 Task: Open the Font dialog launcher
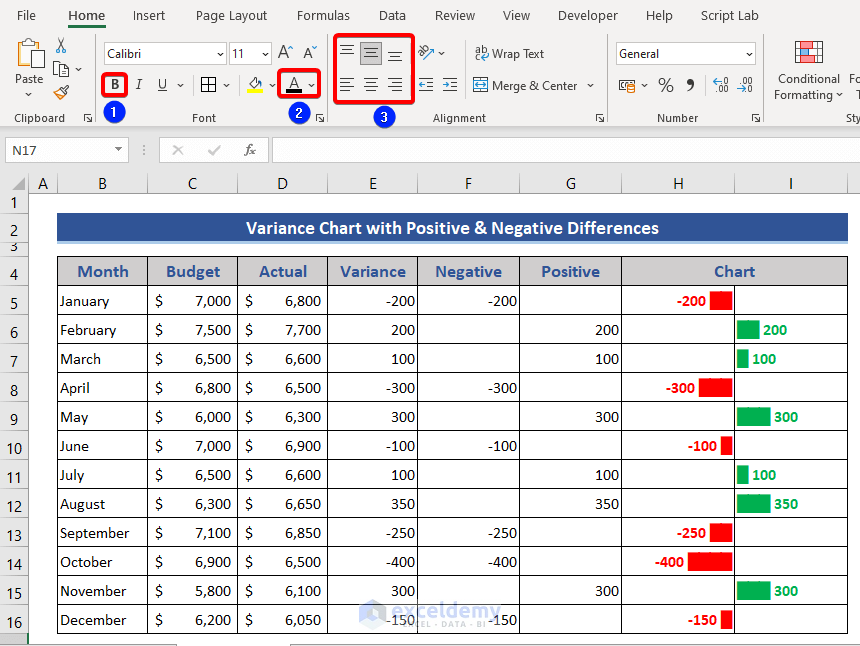tap(320, 118)
